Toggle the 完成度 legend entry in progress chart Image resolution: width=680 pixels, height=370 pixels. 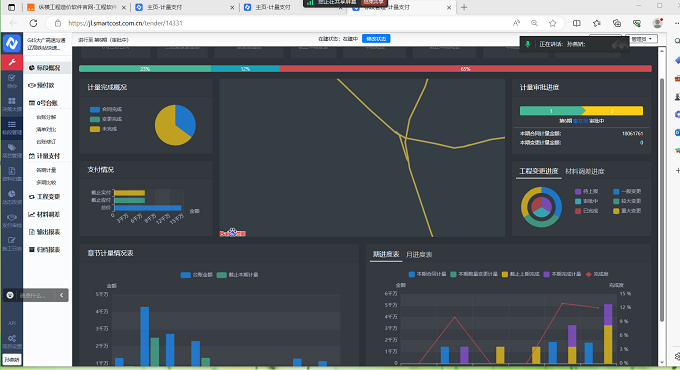(597, 274)
